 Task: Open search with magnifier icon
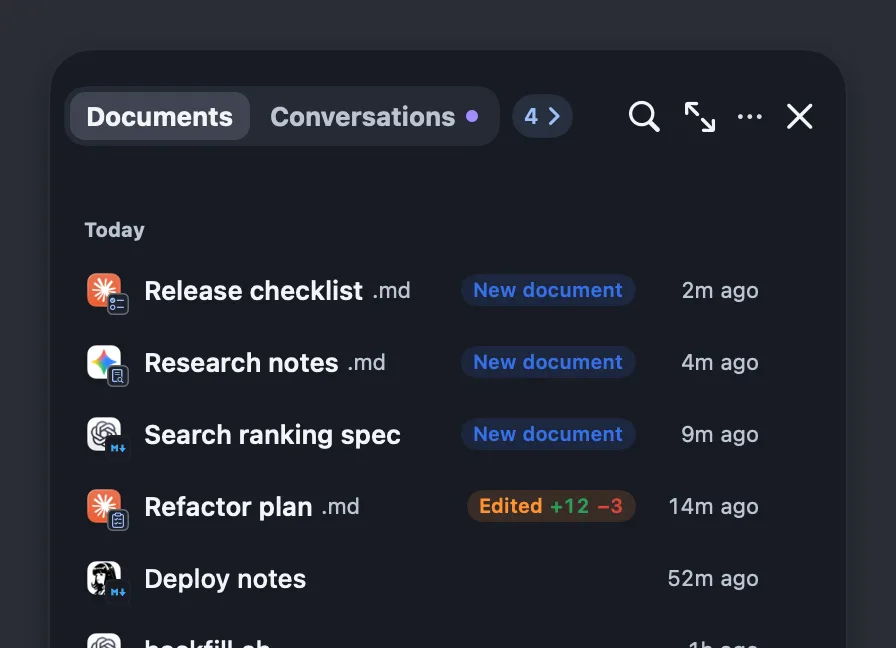coord(644,117)
